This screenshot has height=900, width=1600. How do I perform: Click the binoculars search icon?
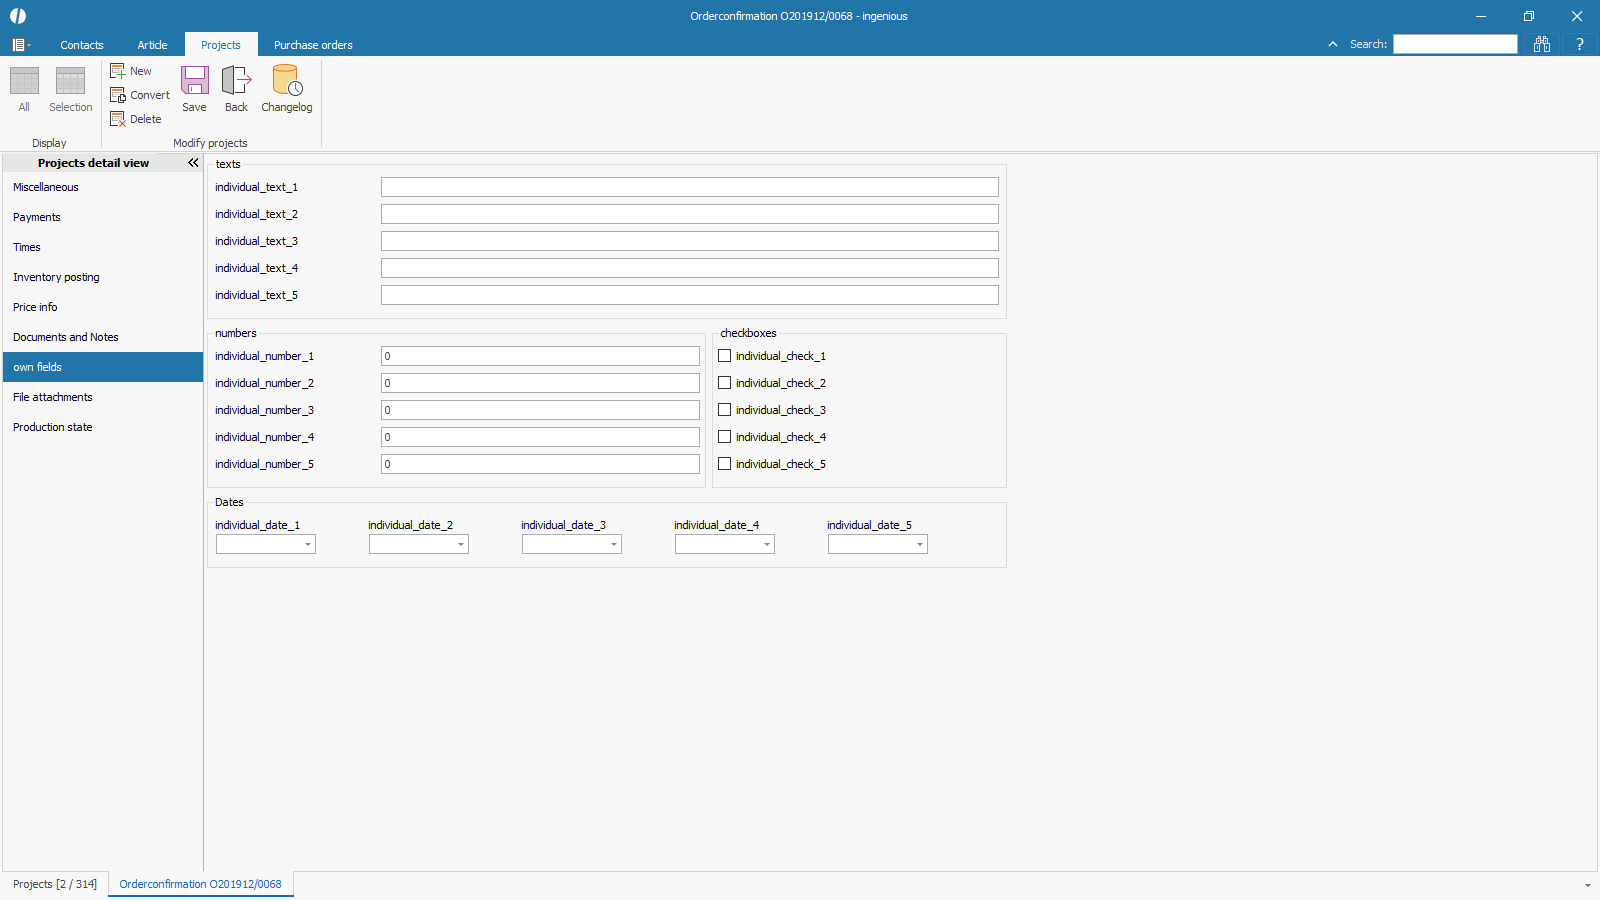[x=1542, y=44]
